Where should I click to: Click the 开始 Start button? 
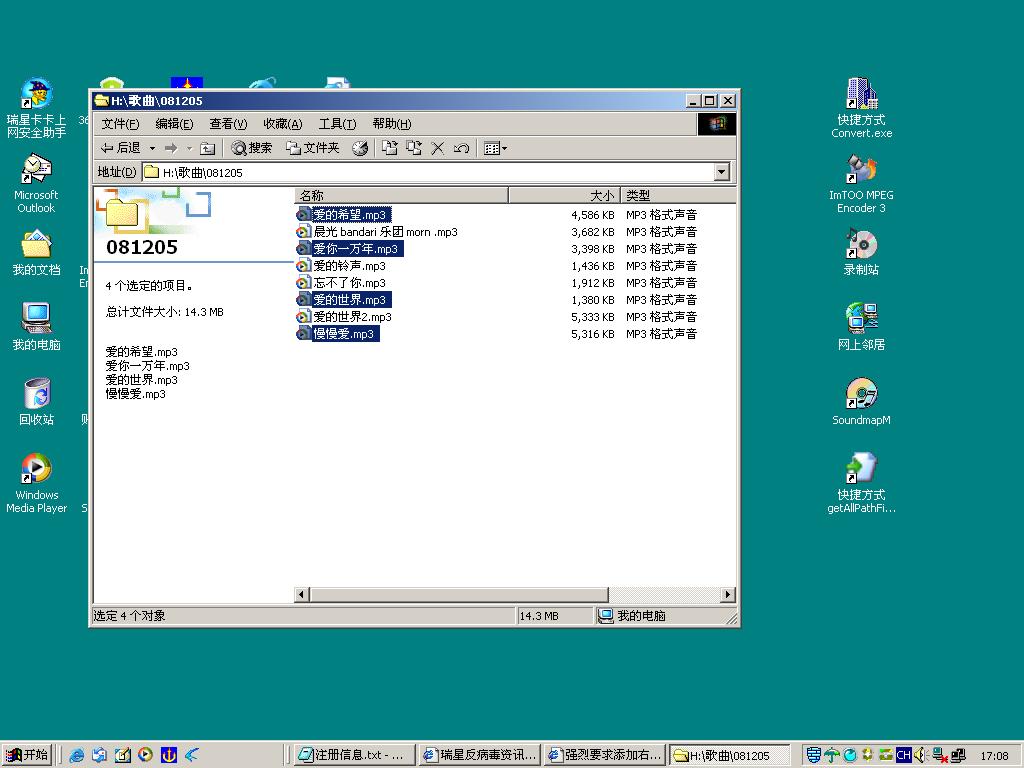point(27,755)
